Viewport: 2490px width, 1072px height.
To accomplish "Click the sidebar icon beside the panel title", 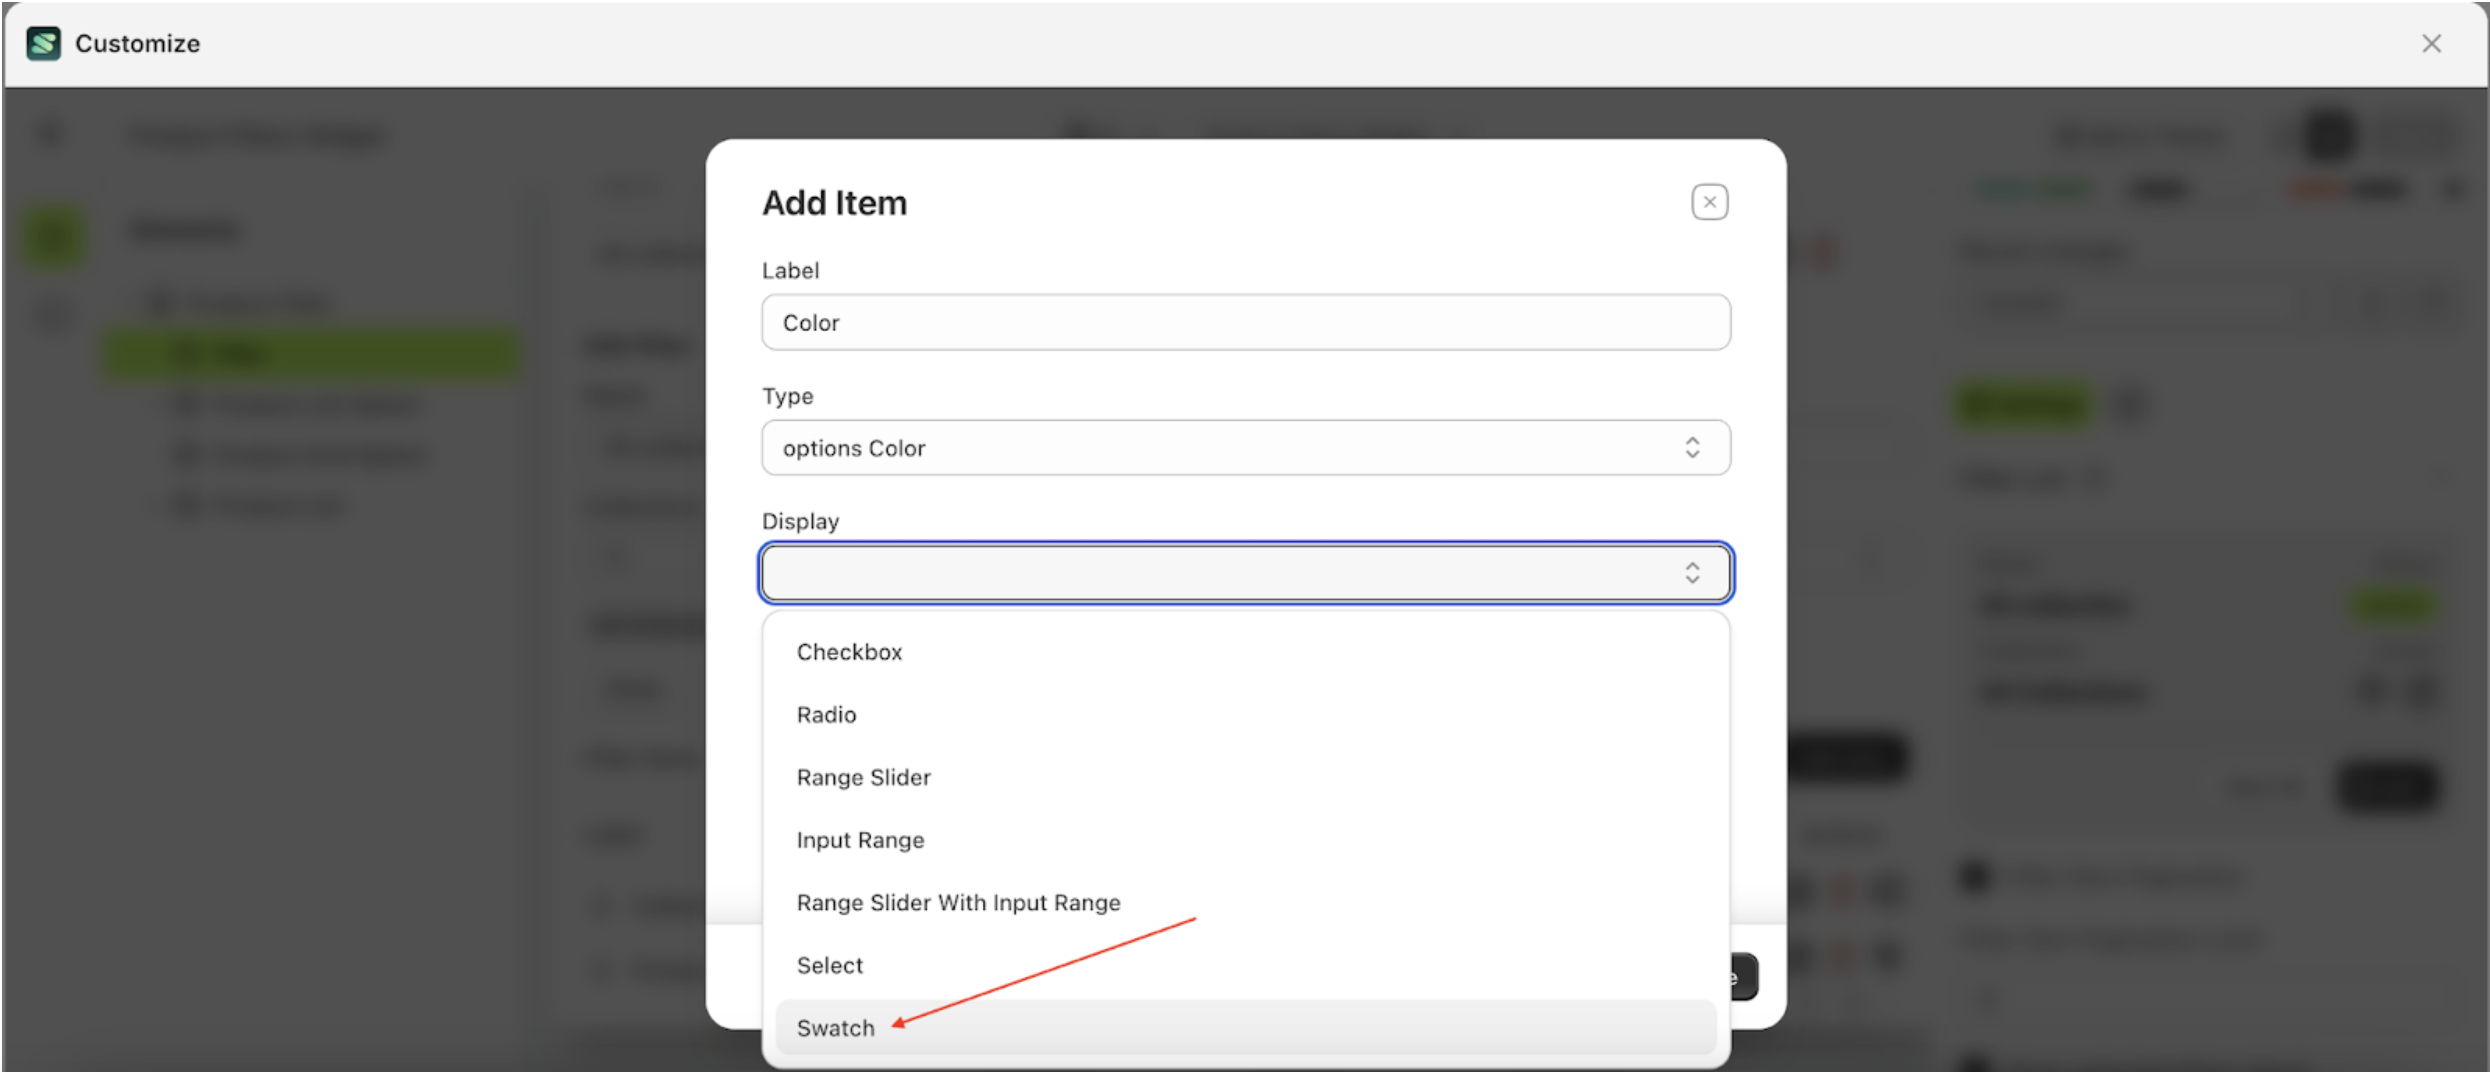I will (x=52, y=133).
